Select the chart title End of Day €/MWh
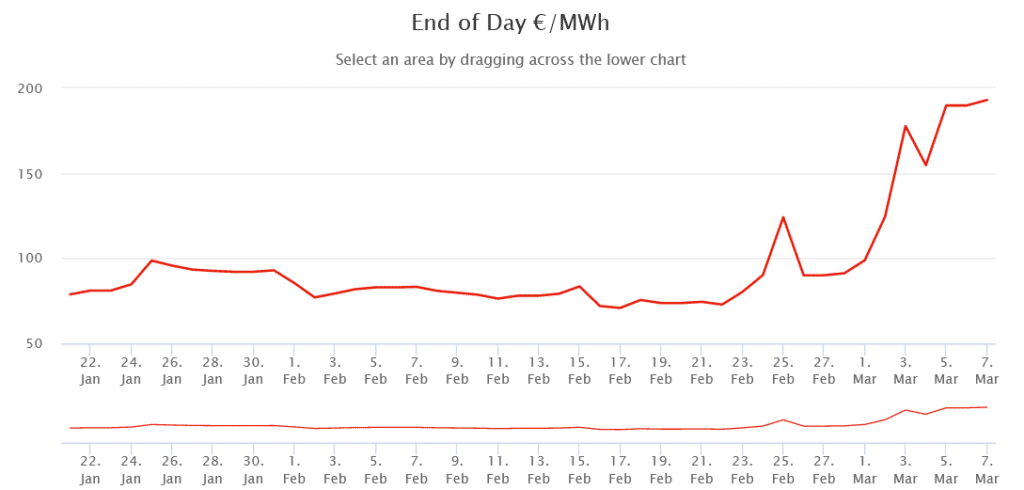Image resolution: width=1024 pixels, height=490 pixels. [511, 23]
